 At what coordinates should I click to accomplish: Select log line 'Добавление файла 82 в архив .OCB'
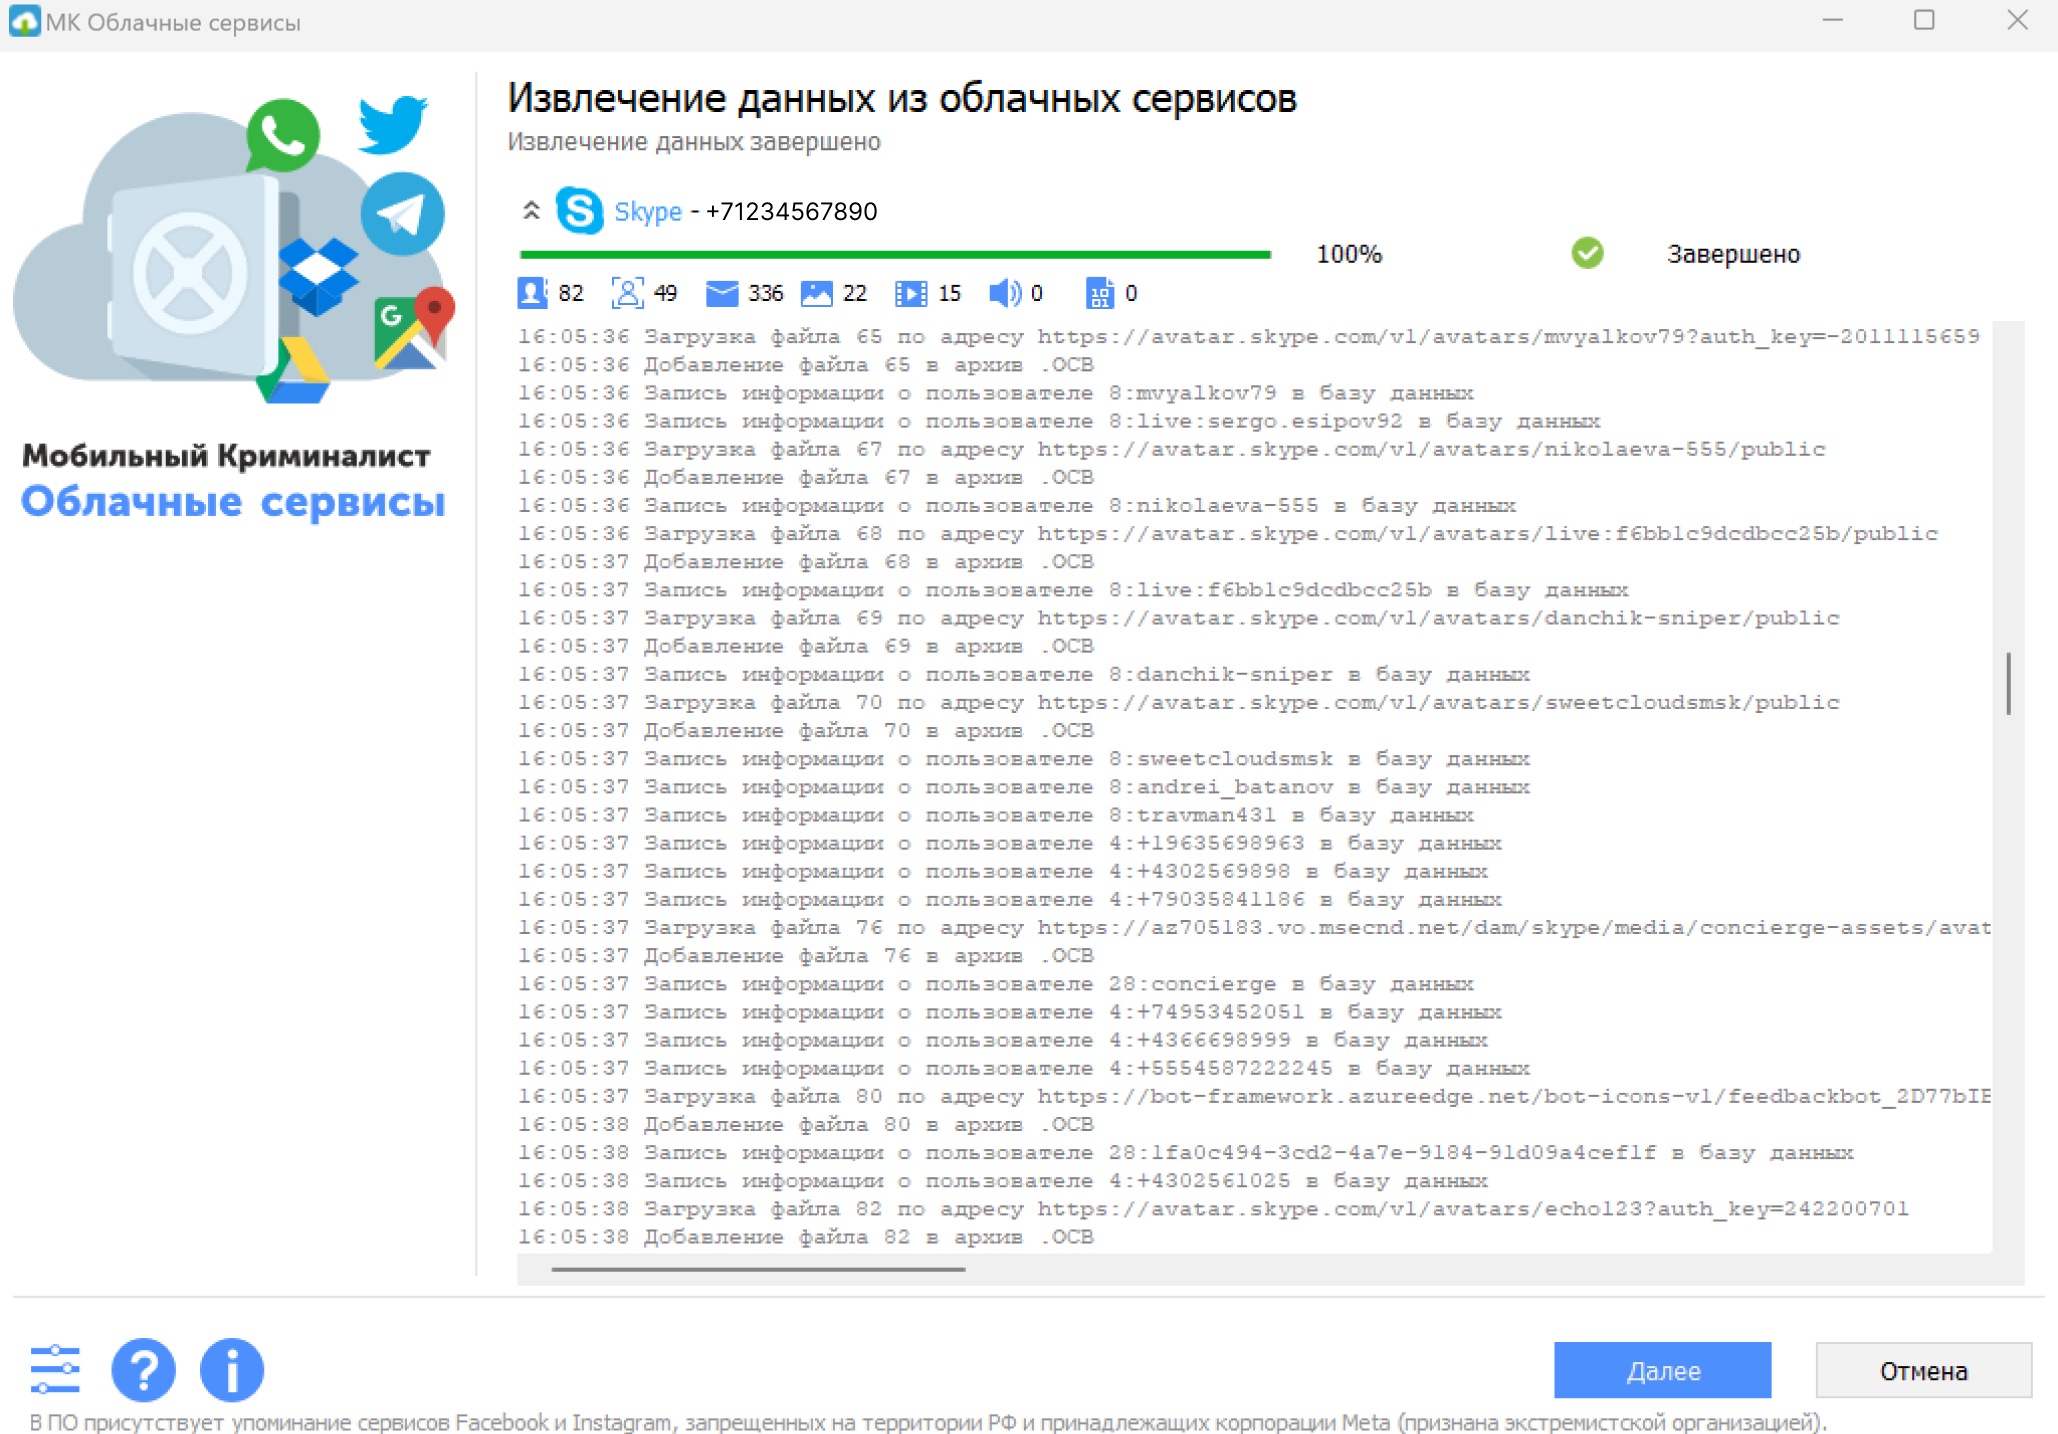(x=805, y=1237)
